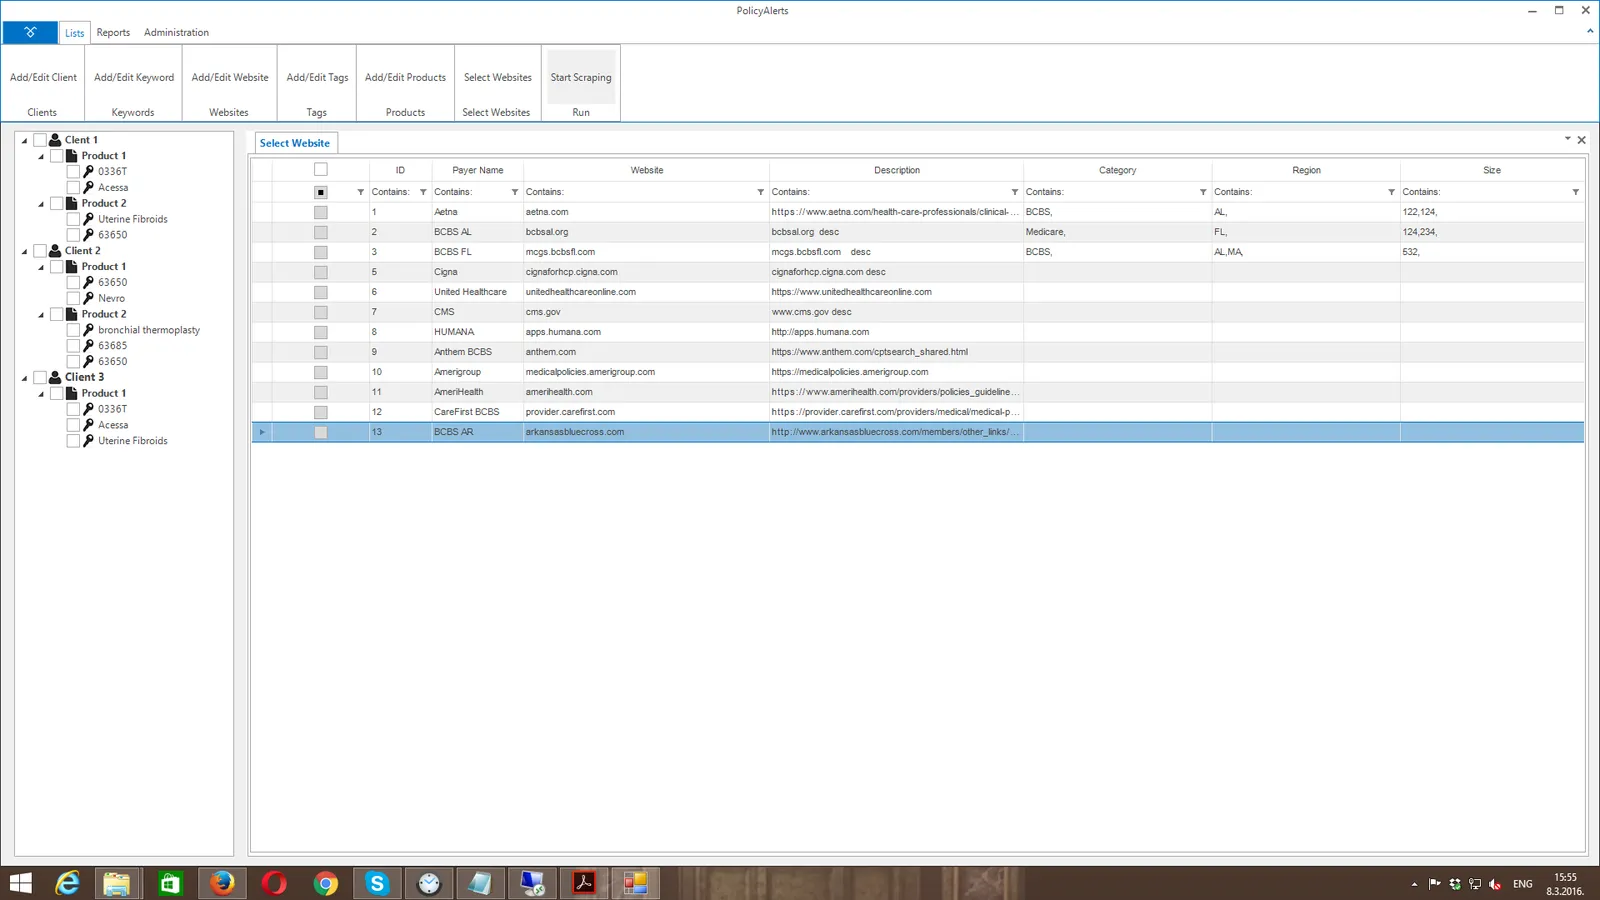The height and width of the screenshot is (900, 1600).
Task: Tick the select-all checkbox in the grid header
Action: pyautogui.click(x=321, y=170)
